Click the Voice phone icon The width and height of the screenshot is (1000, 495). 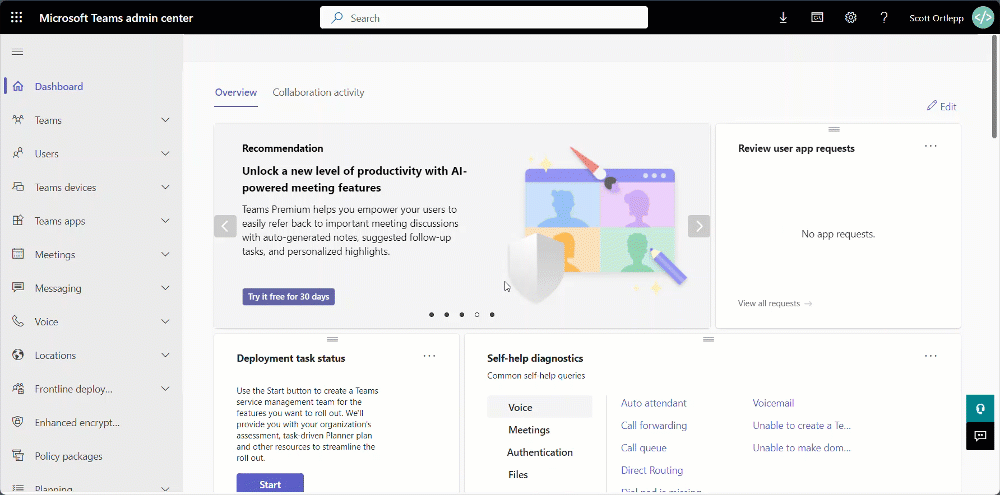18,321
